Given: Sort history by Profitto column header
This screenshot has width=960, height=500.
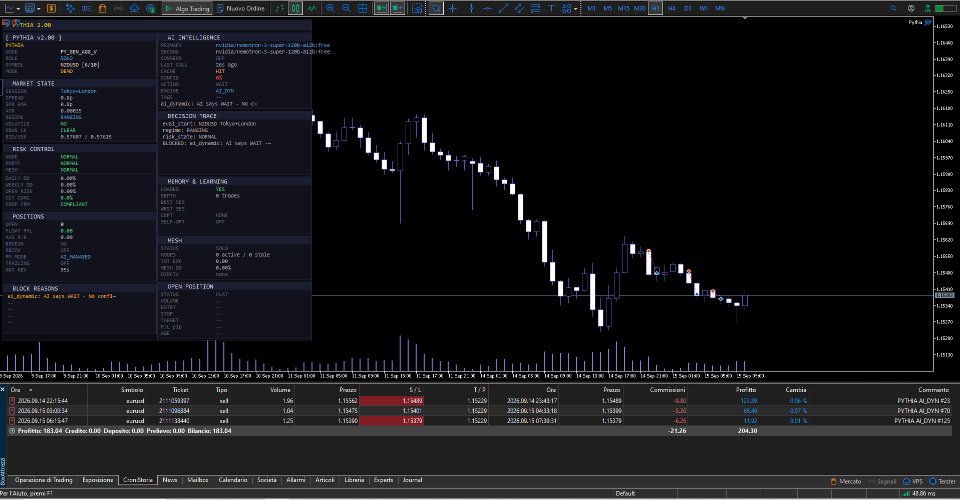Looking at the screenshot, I should [746, 390].
